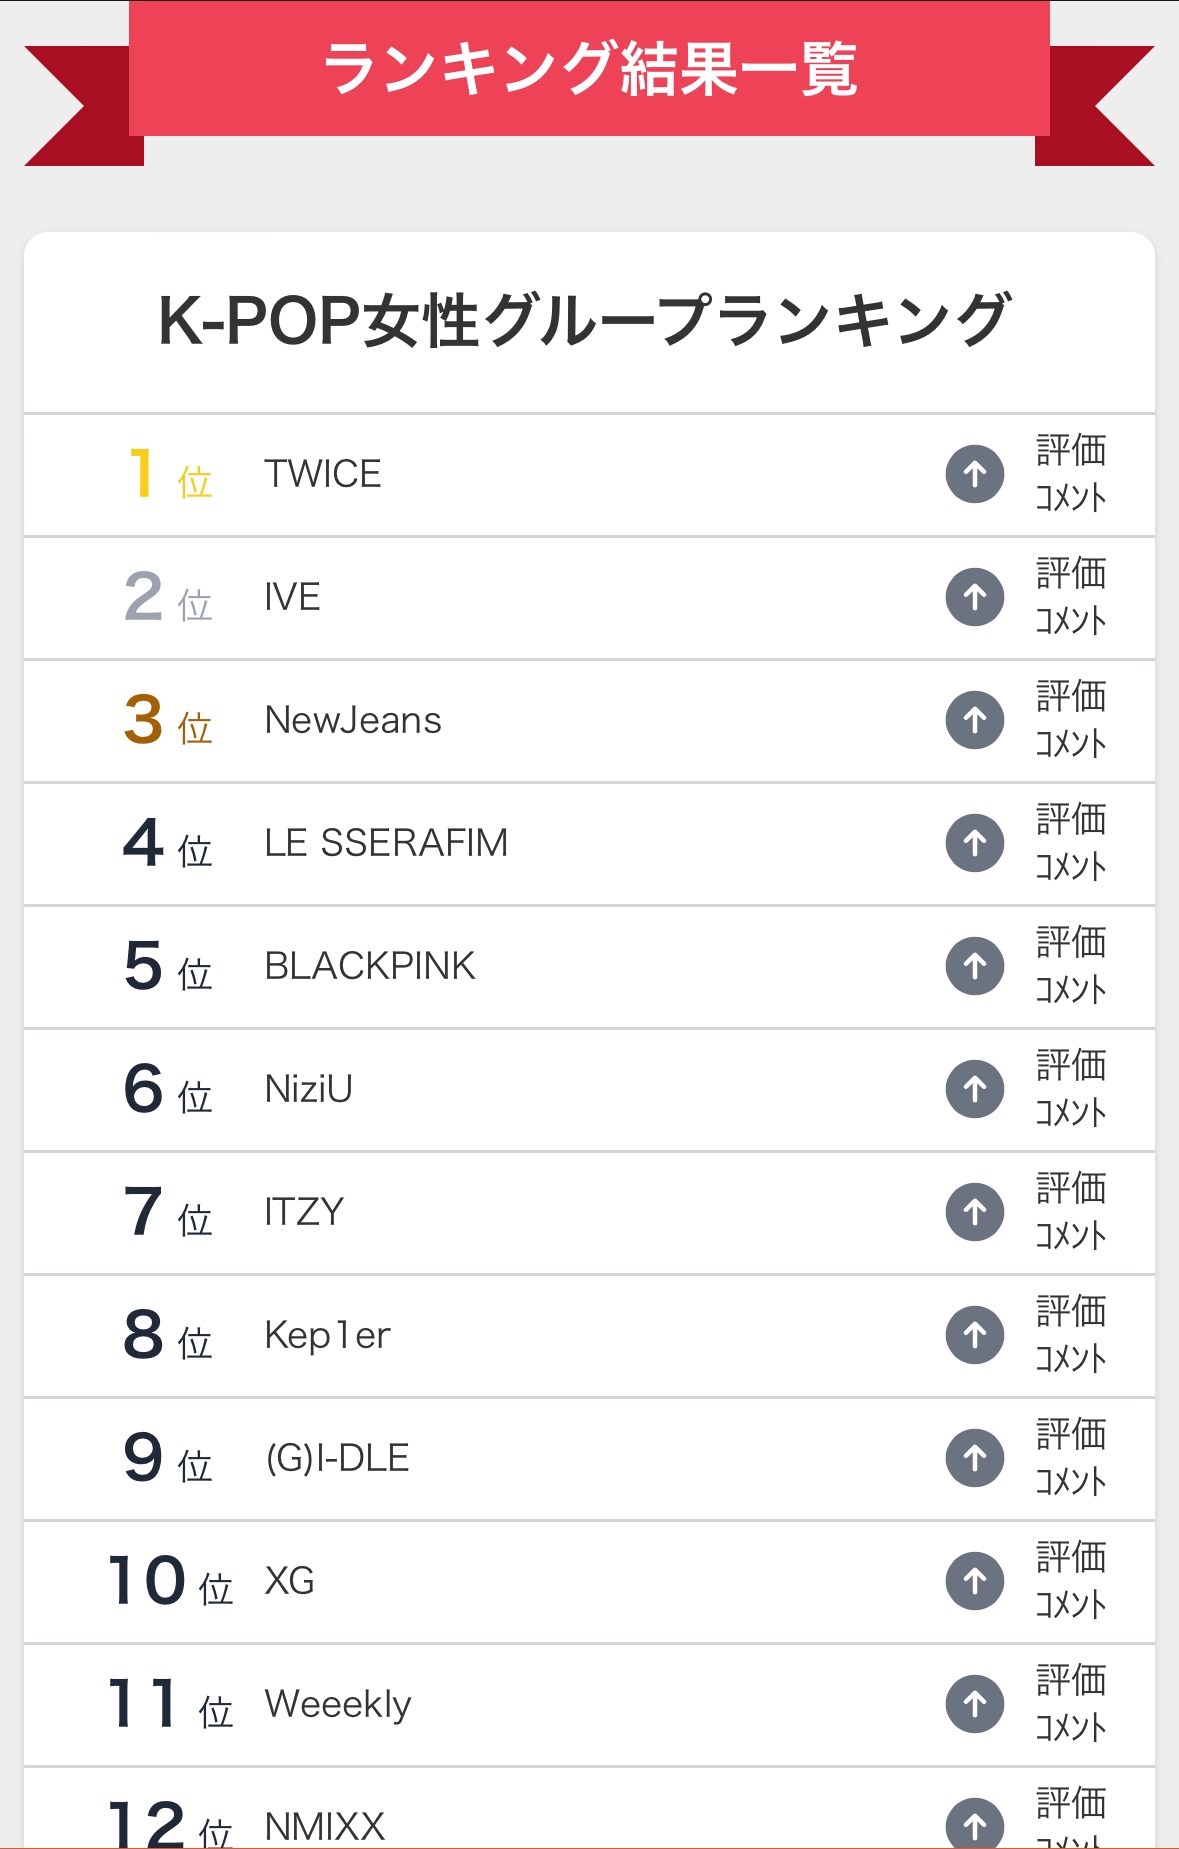The height and width of the screenshot is (1849, 1179).
Task: Open 評価コメント for TWICE
Action: click(1071, 474)
